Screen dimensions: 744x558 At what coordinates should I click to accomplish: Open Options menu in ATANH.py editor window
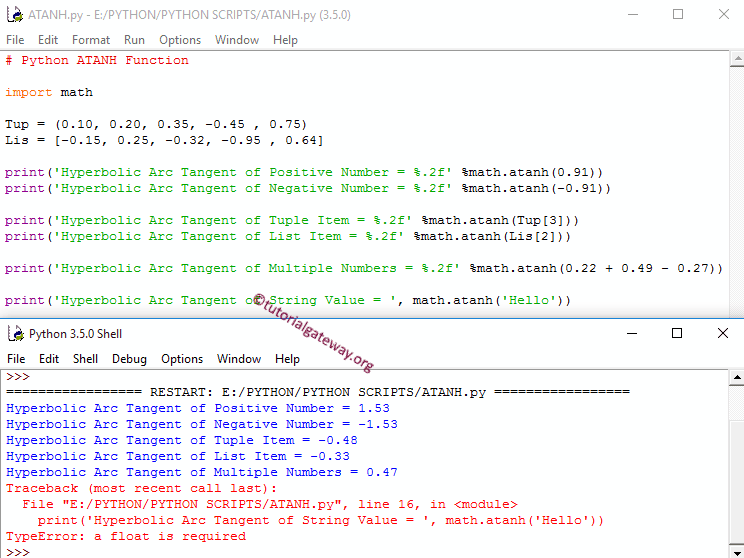[180, 40]
